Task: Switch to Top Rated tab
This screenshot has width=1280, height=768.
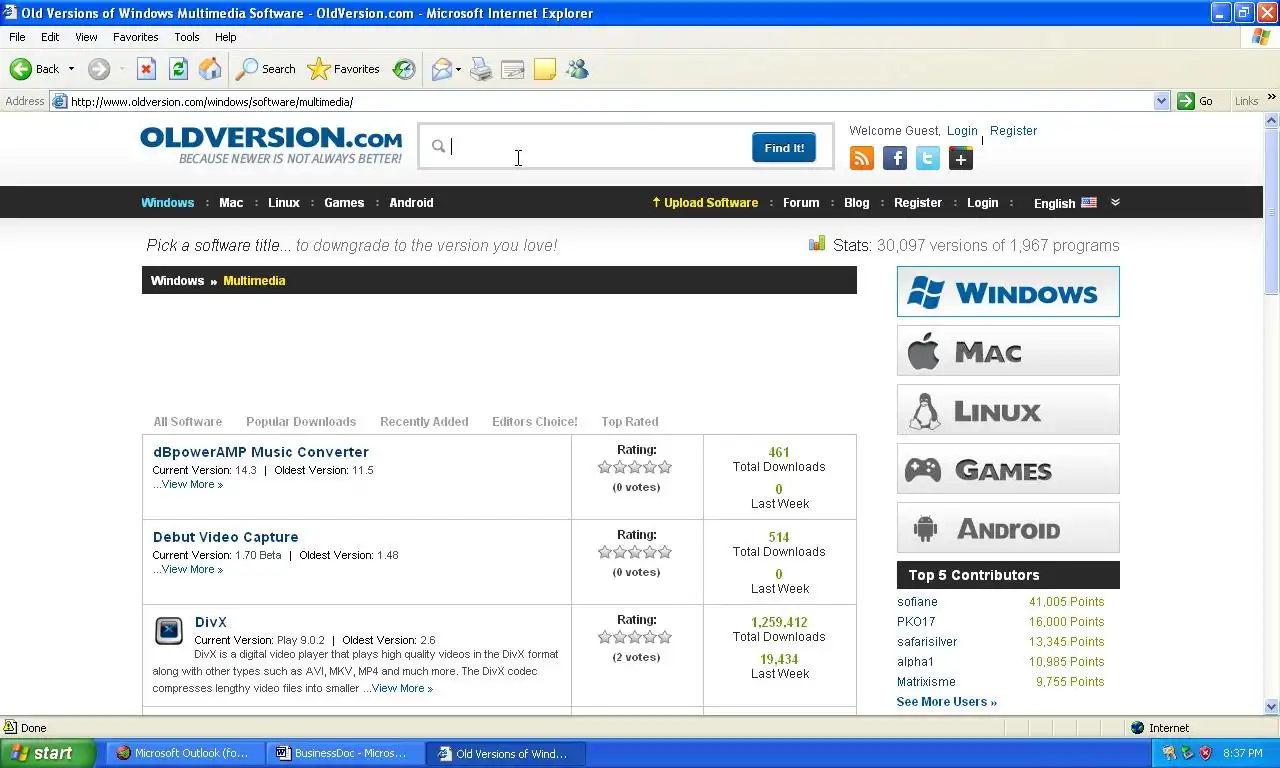Action: point(630,421)
